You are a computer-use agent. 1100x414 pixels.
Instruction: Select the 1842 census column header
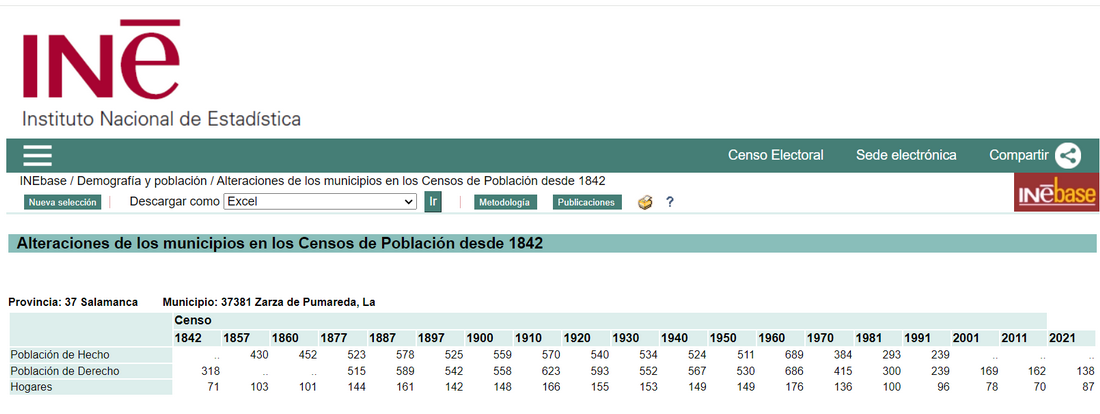[x=189, y=338]
